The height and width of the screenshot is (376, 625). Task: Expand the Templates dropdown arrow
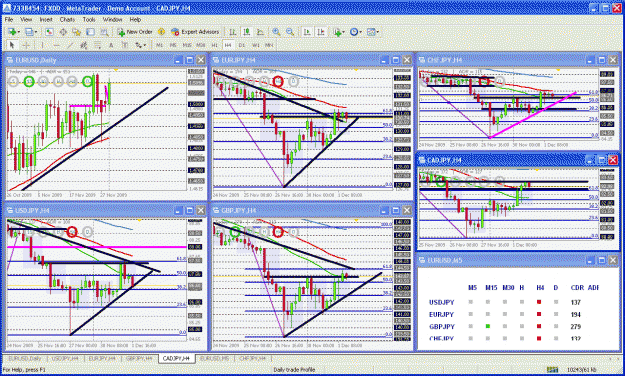point(377,32)
